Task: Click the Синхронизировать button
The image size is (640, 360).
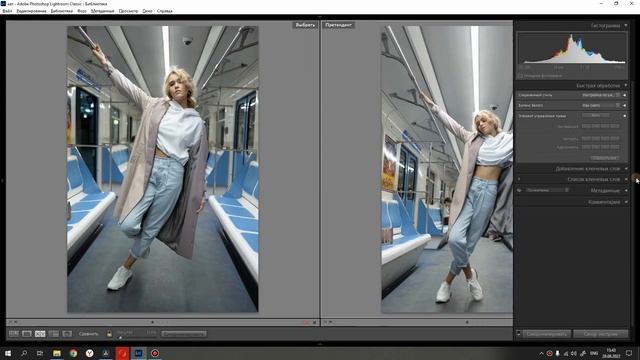Action: [x=546, y=334]
